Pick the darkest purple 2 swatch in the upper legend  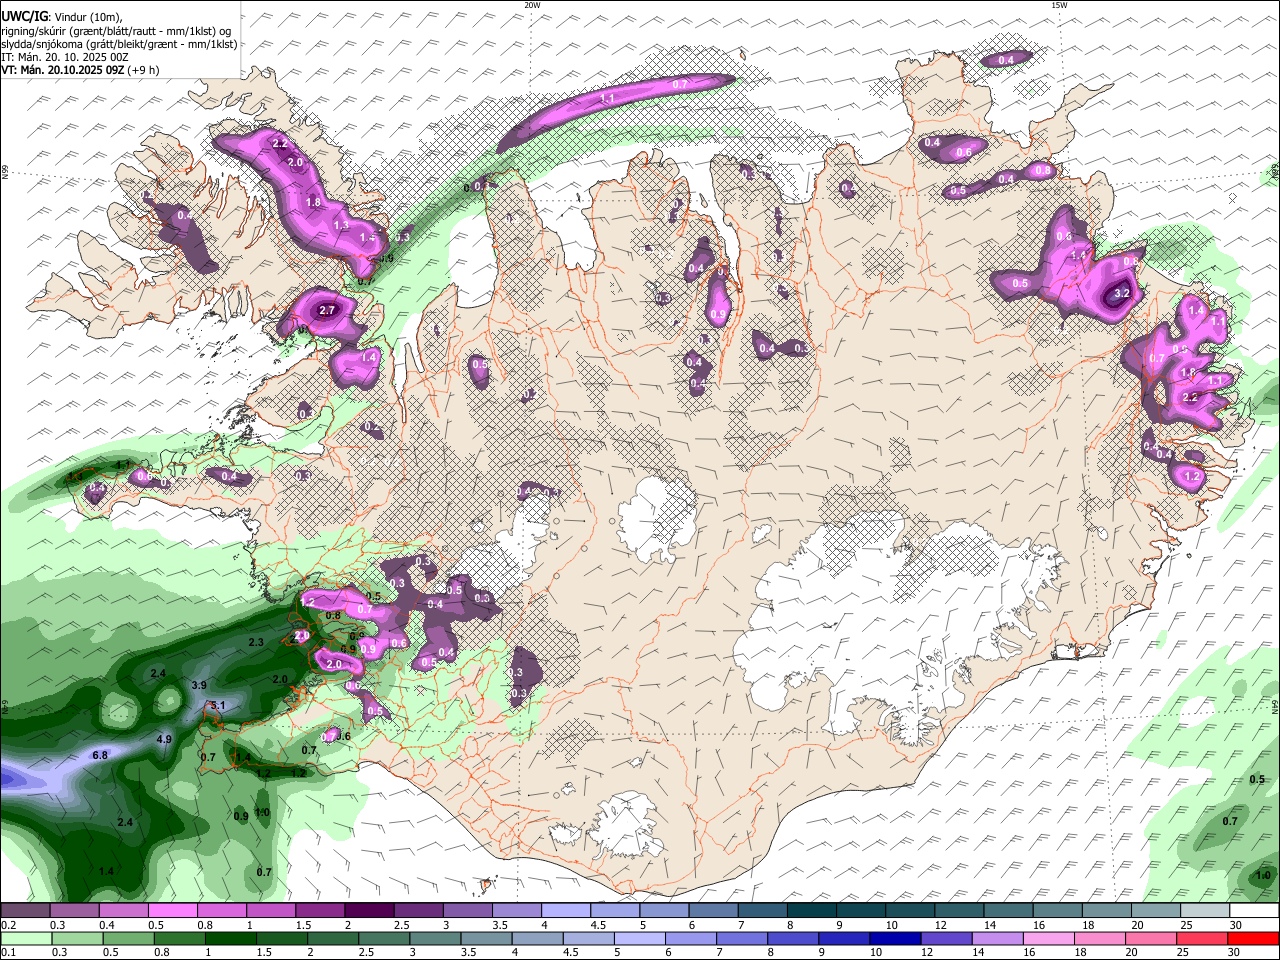point(368,910)
